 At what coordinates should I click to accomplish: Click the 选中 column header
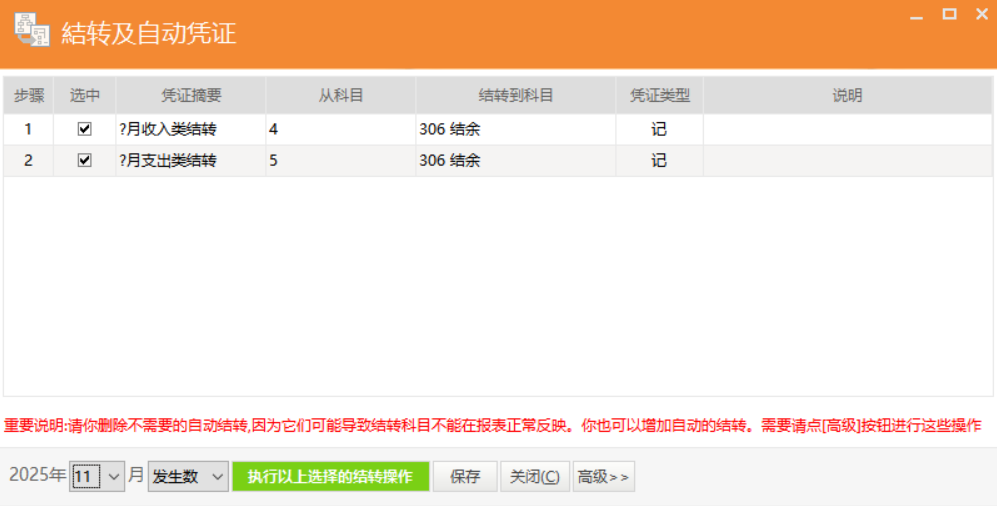point(85,96)
